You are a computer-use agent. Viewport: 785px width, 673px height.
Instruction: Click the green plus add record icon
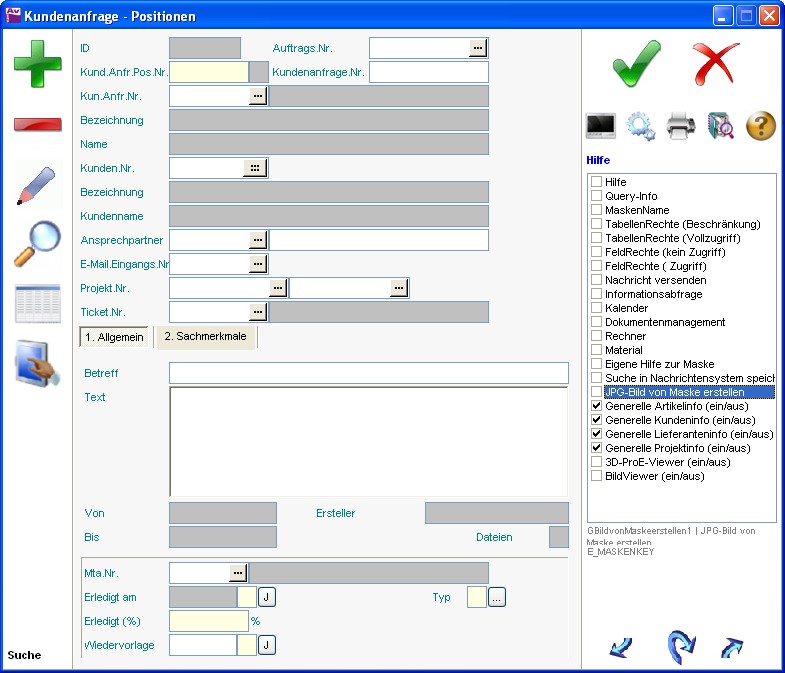tap(37, 63)
